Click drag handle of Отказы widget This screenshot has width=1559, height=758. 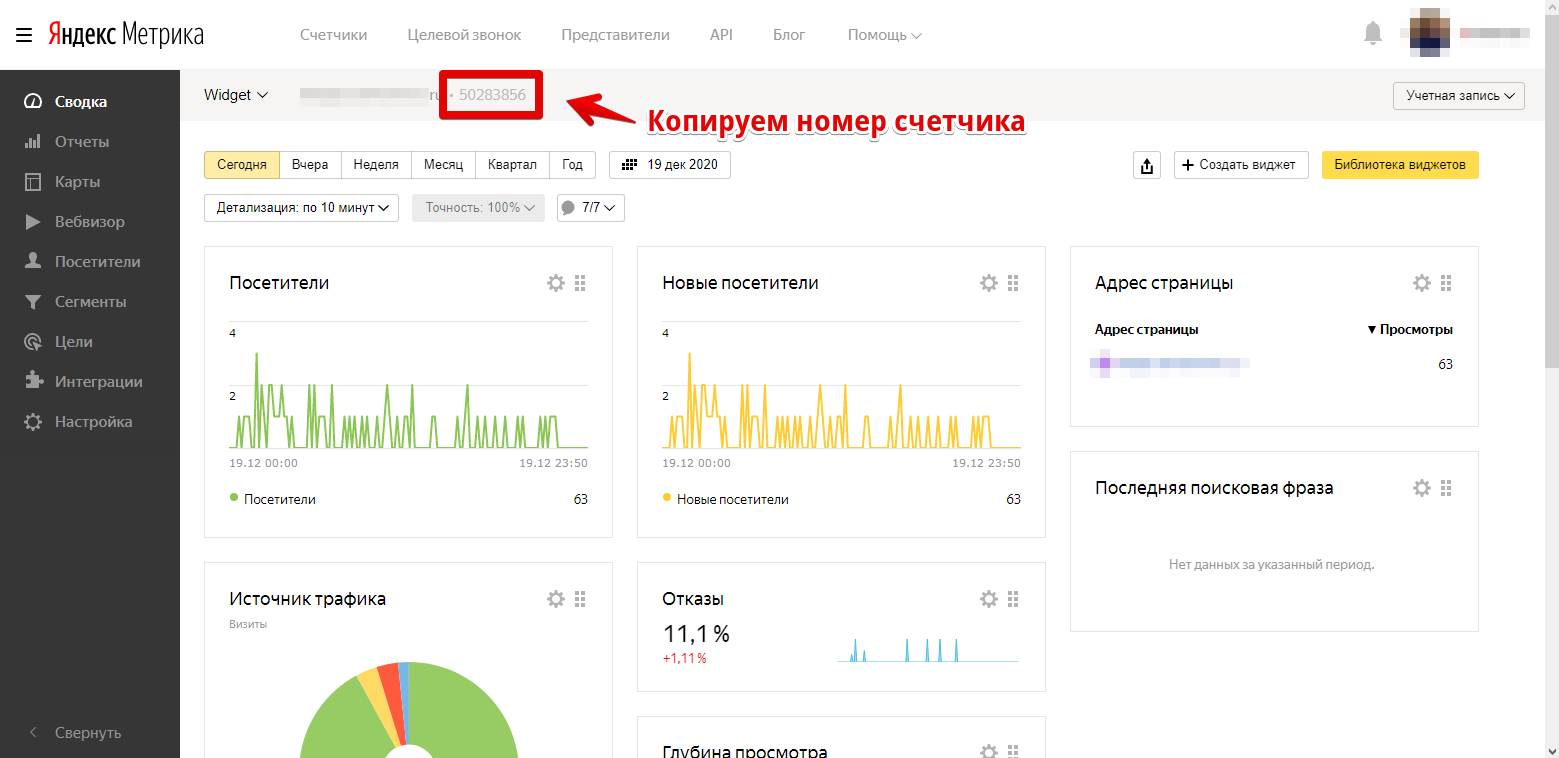(x=1013, y=599)
